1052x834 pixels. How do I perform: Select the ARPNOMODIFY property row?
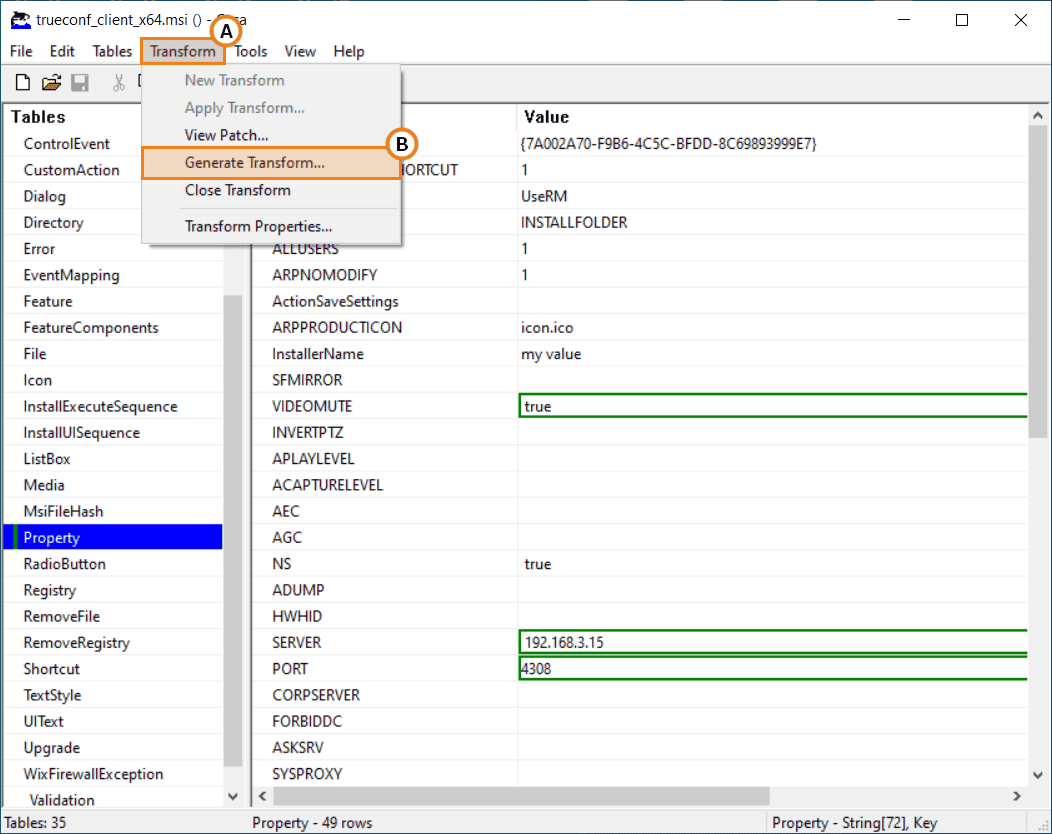639,275
